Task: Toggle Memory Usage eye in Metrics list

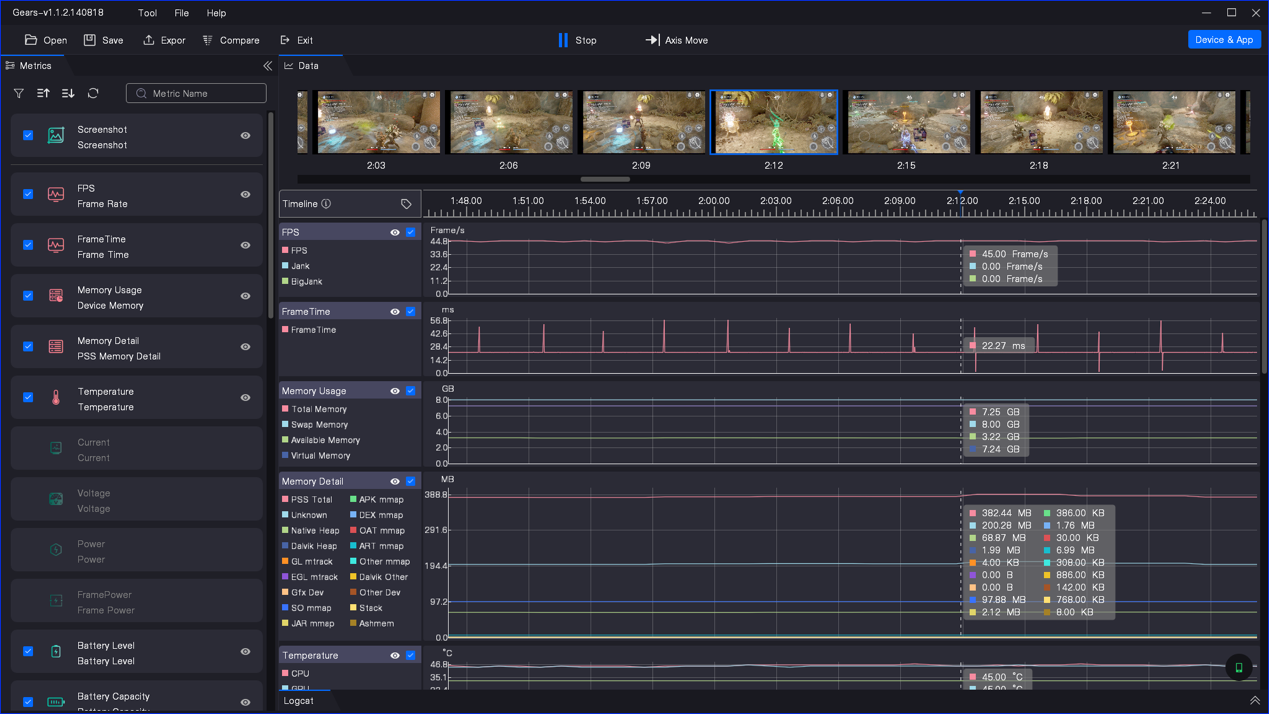Action: pyautogui.click(x=245, y=296)
